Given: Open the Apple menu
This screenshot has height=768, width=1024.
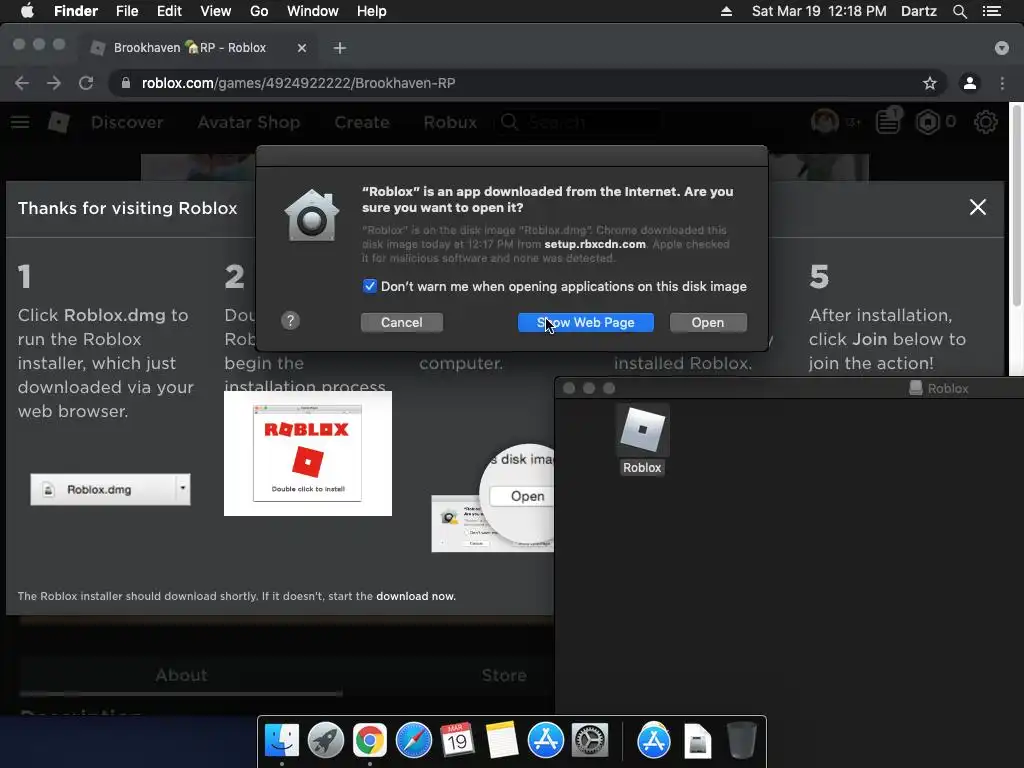Looking at the screenshot, I should click(x=27, y=11).
